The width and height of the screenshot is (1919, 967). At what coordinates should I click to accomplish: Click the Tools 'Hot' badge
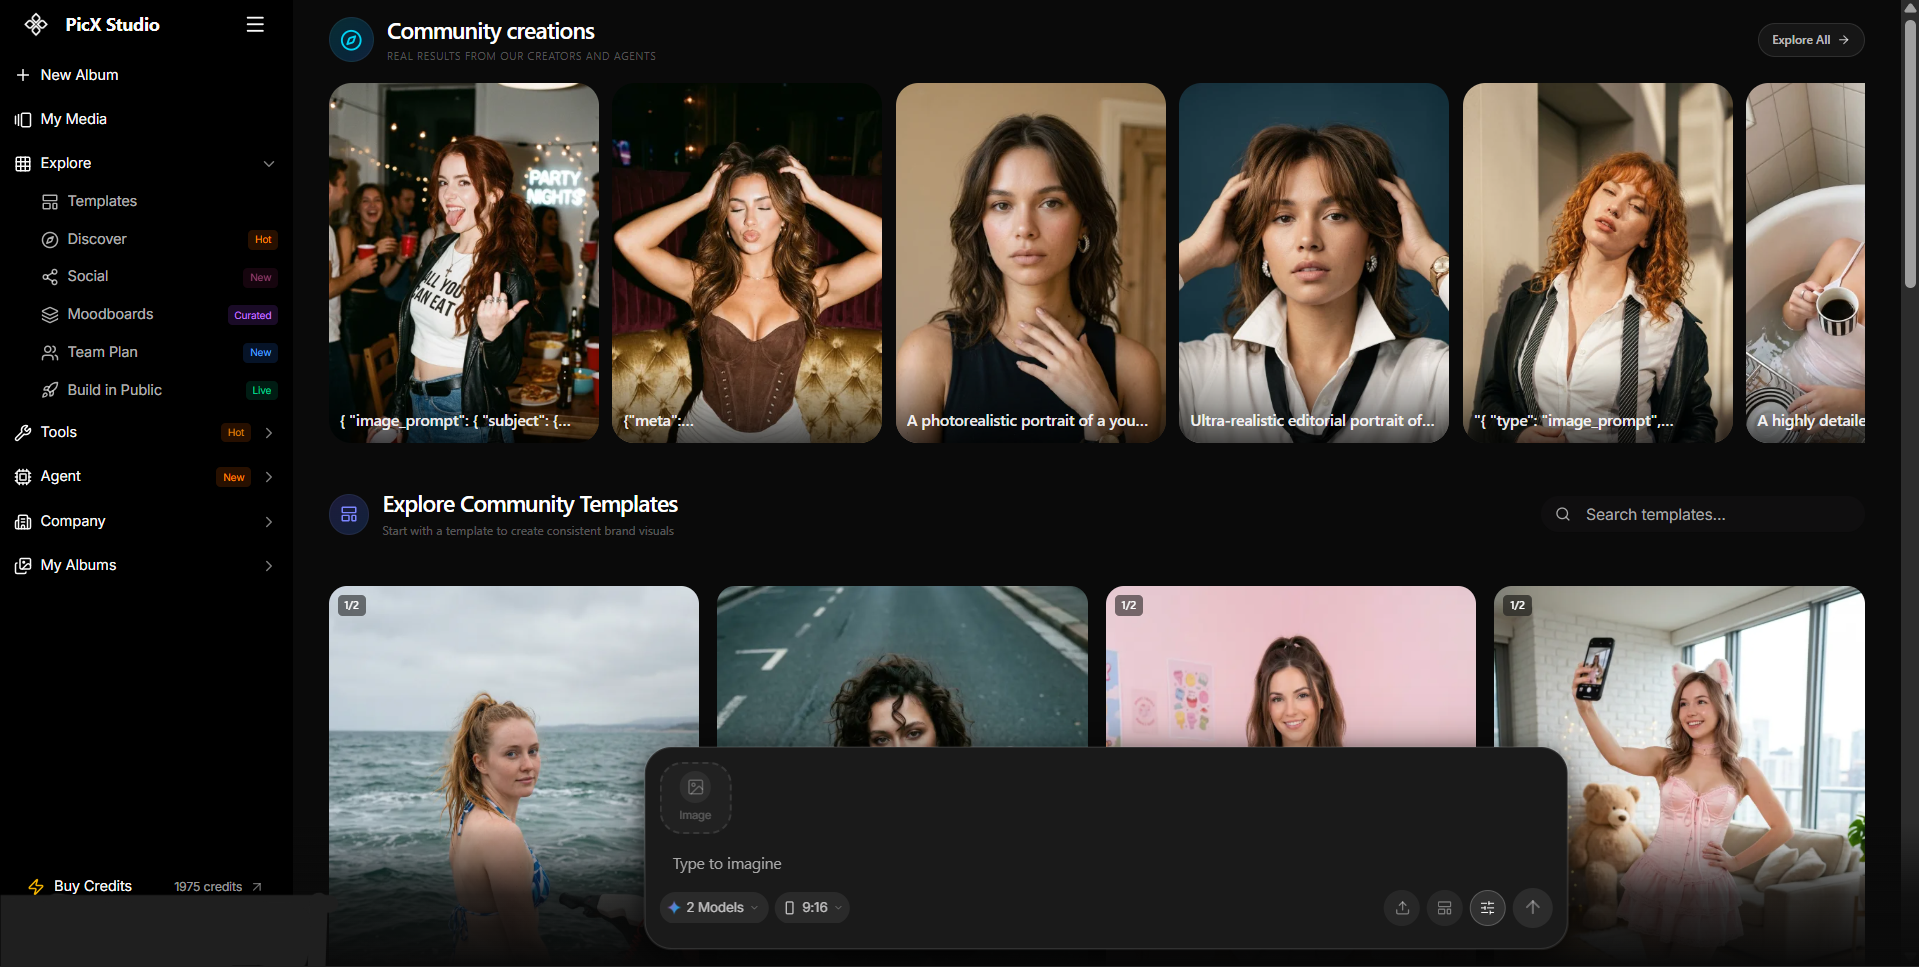click(x=236, y=433)
